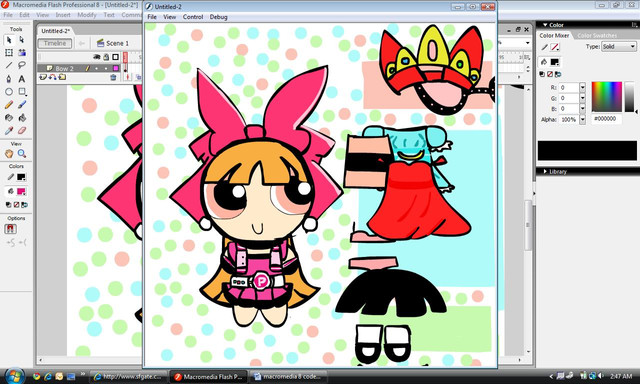Open the Debug menu in the Untitled-2 player

click(x=218, y=17)
